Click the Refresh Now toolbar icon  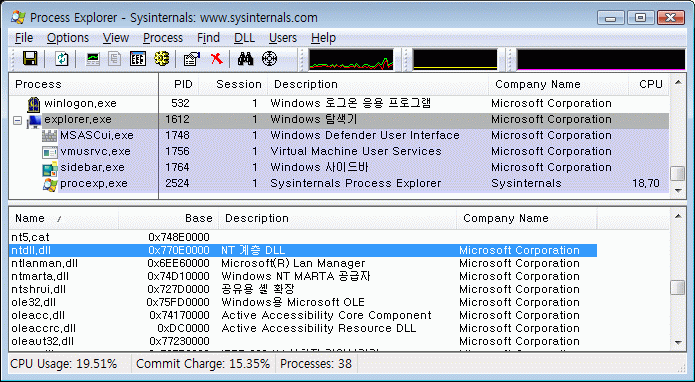[62, 58]
